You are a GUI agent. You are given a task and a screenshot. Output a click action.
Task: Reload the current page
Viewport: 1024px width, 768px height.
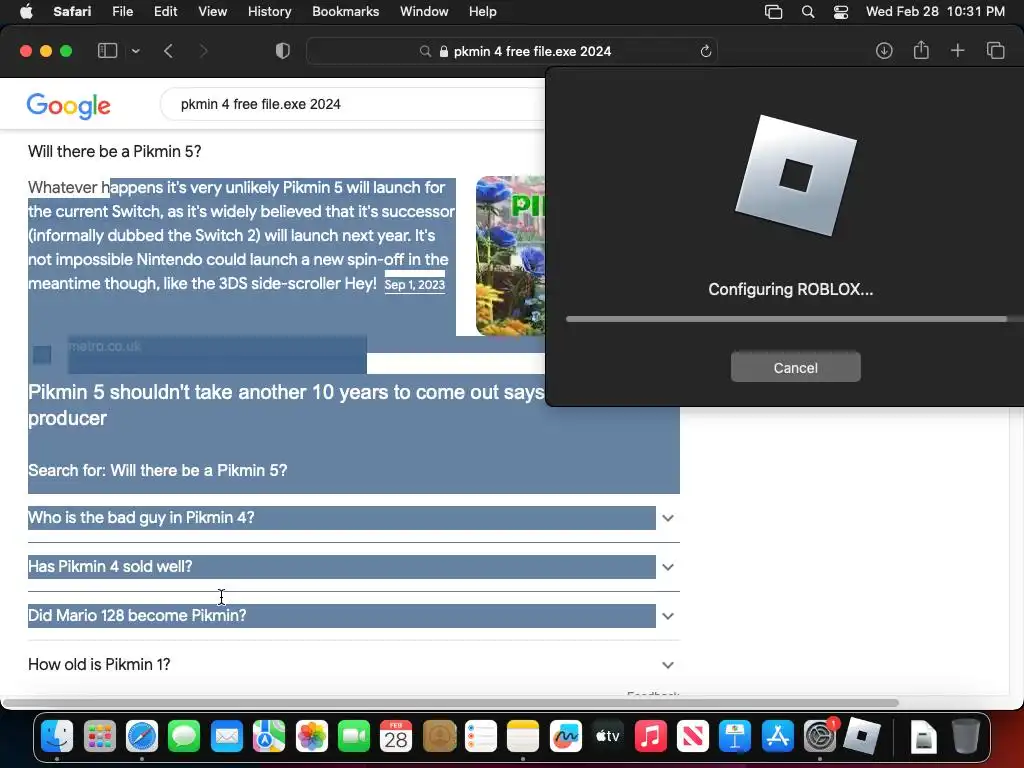click(x=705, y=51)
